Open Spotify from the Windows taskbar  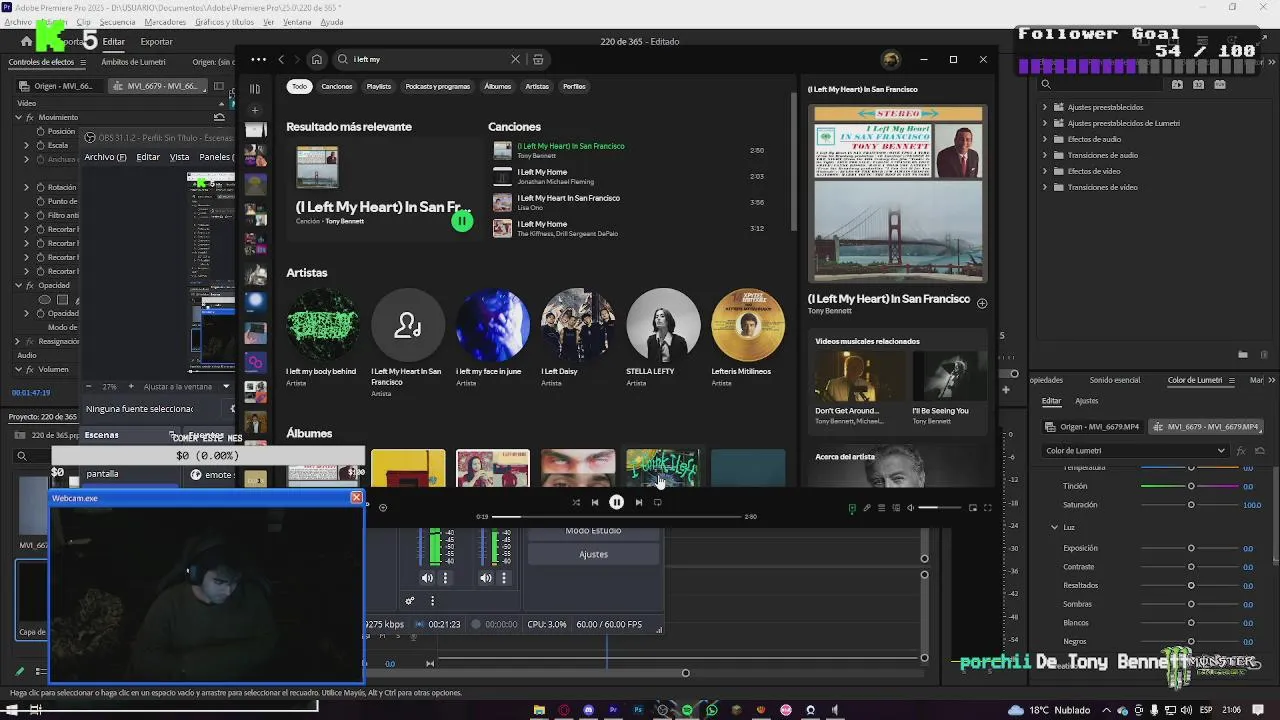click(687, 710)
